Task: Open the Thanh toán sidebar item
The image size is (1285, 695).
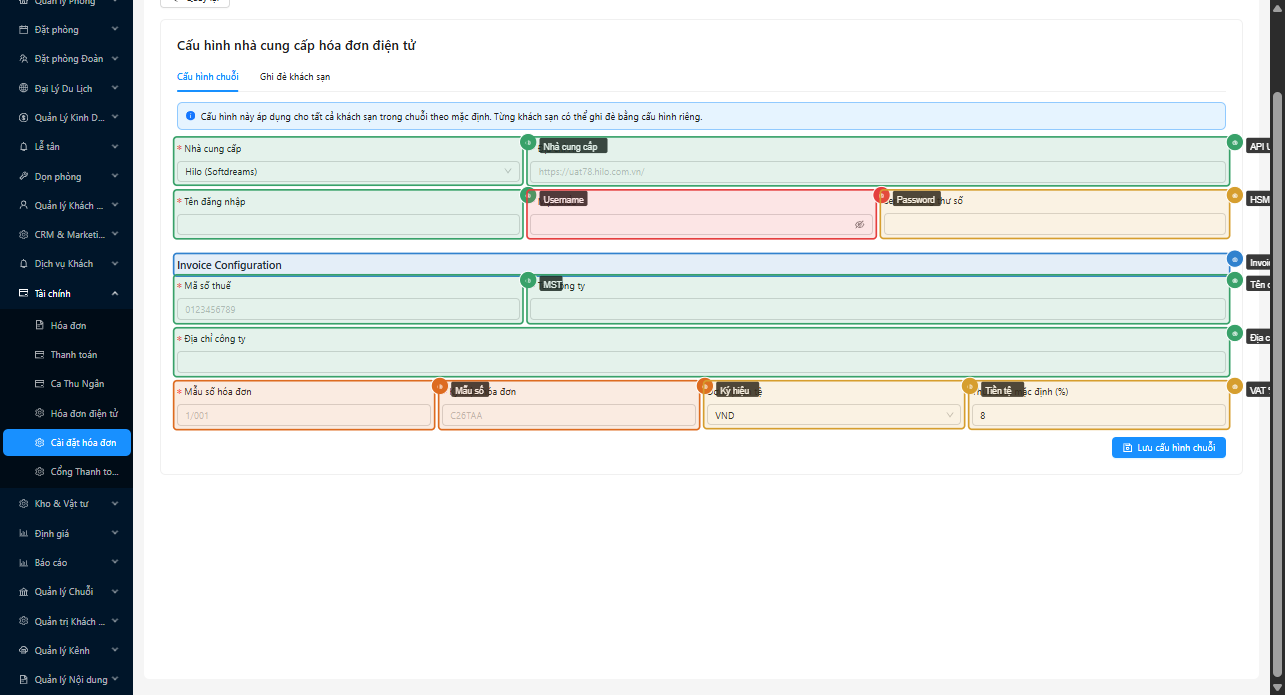Action: point(73,354)
